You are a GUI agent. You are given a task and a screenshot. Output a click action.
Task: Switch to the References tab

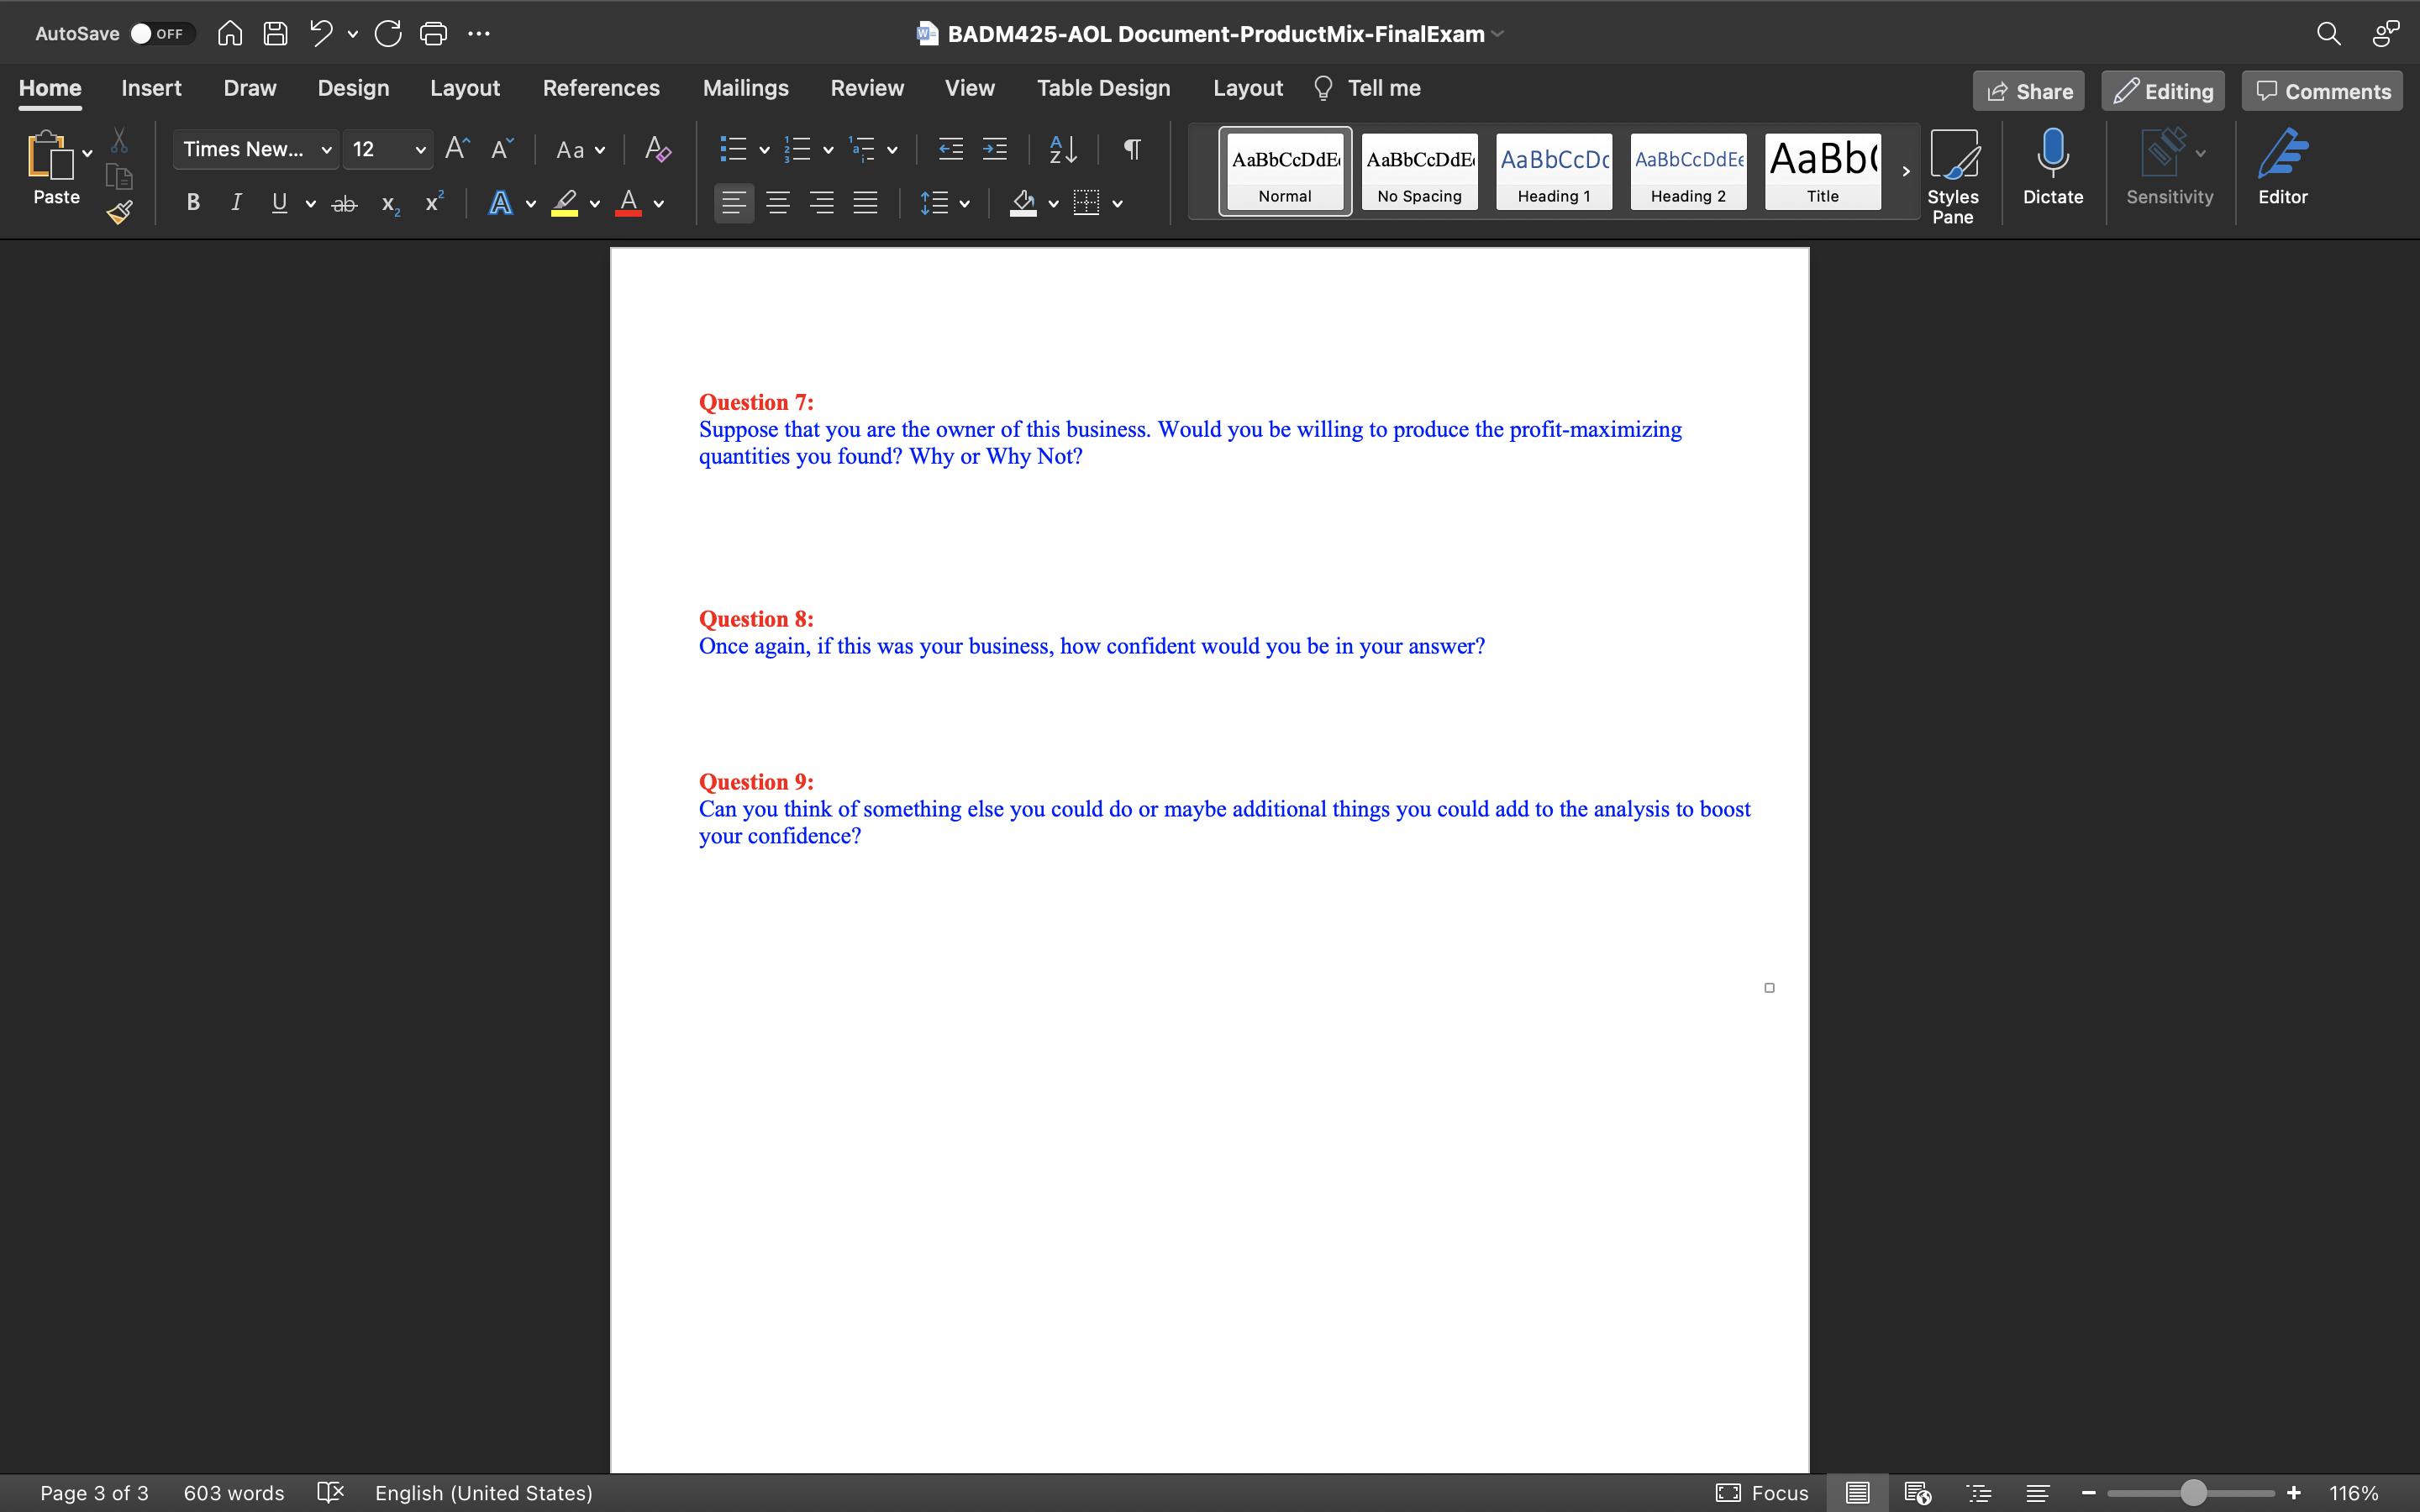tap(601, 88)
